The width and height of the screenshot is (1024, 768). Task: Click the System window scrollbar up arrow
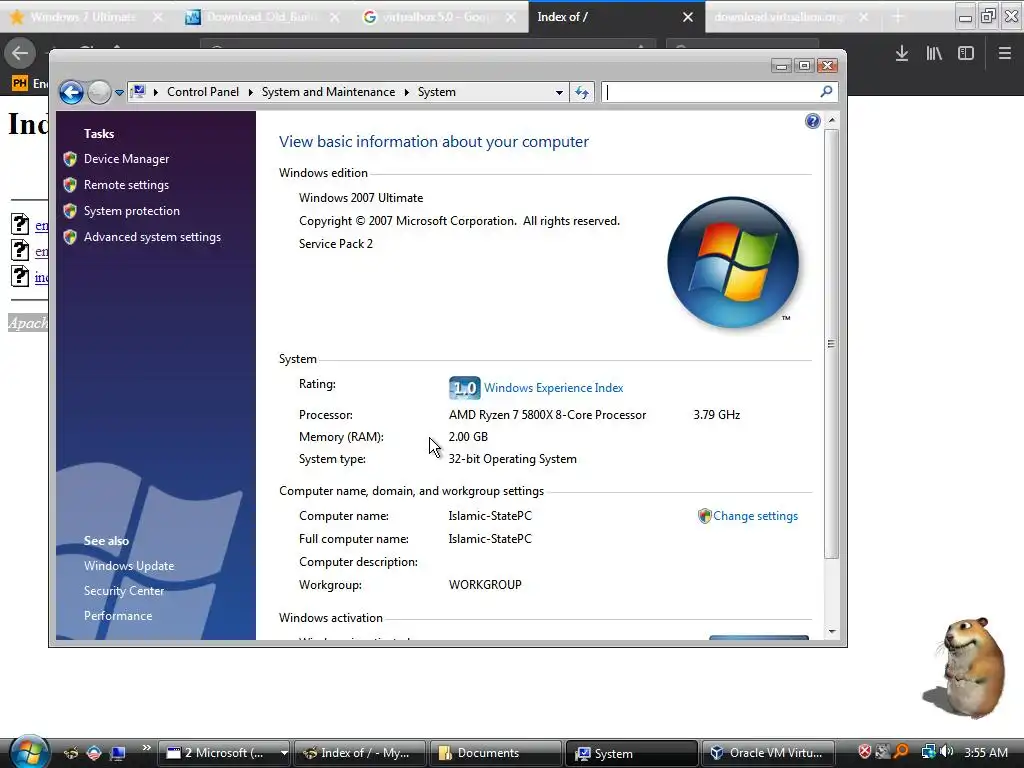pos(831,120)
